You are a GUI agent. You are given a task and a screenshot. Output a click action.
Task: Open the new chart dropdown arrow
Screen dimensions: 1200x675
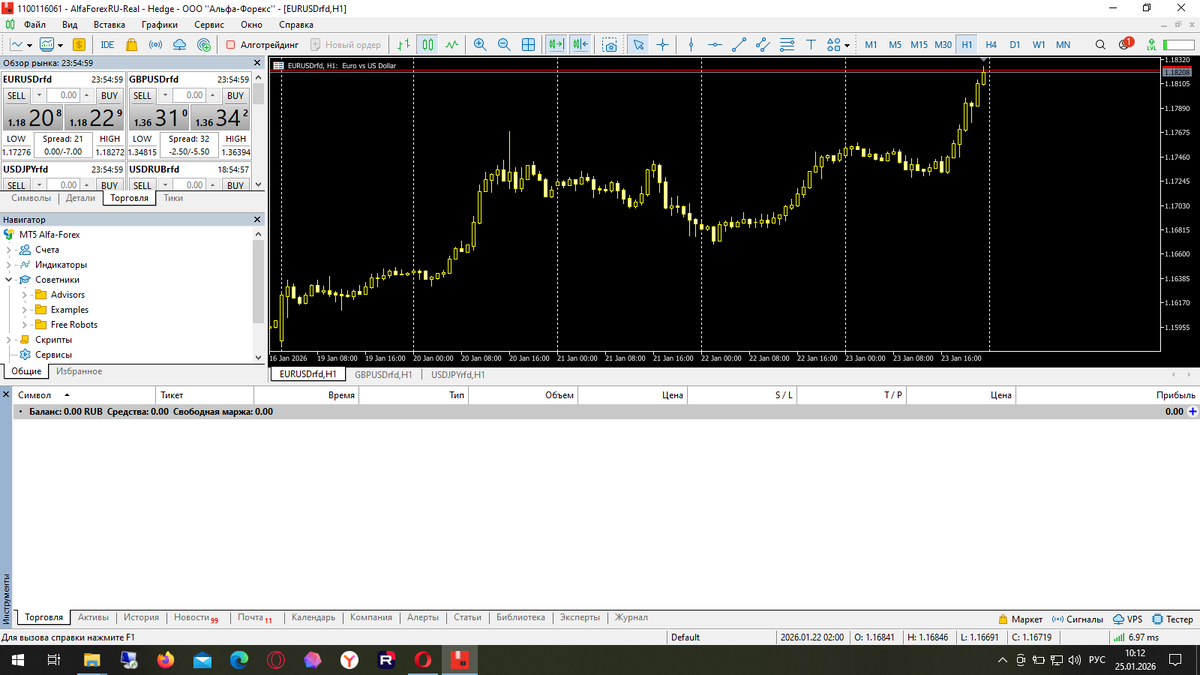pyautogui.click(x=30, y=45)
